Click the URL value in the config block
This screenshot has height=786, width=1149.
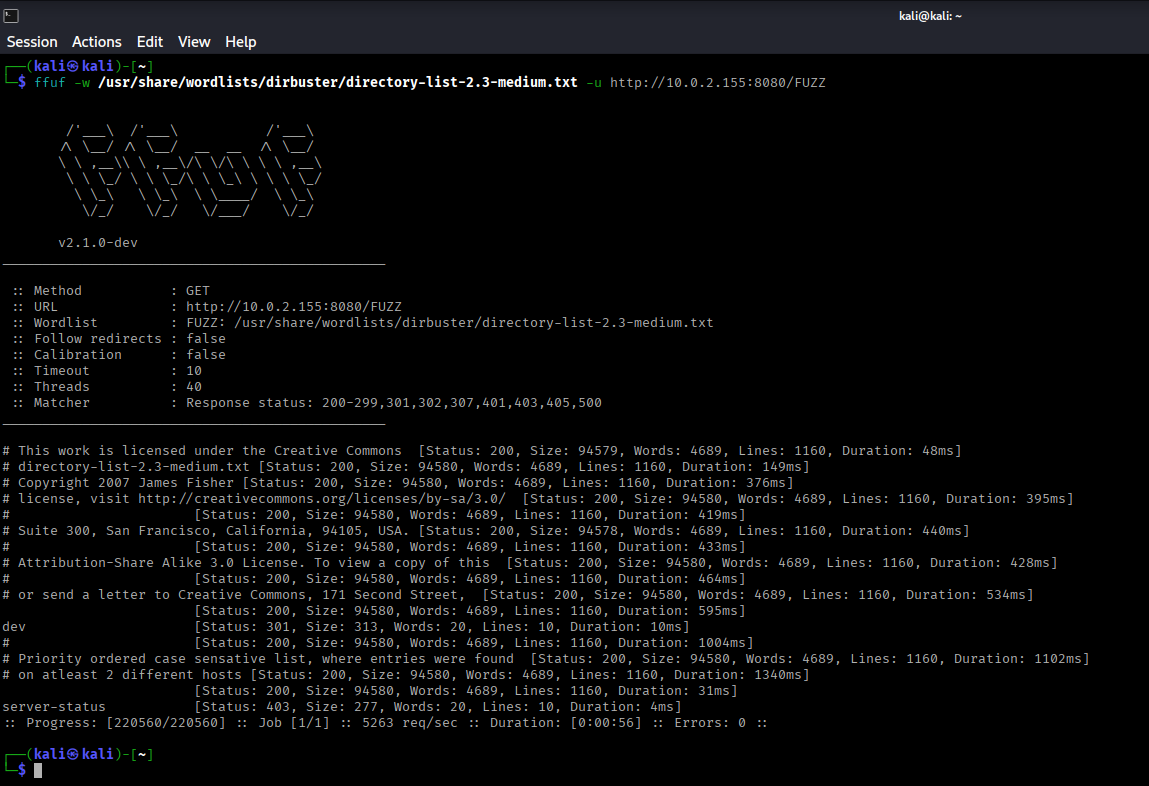294,307
